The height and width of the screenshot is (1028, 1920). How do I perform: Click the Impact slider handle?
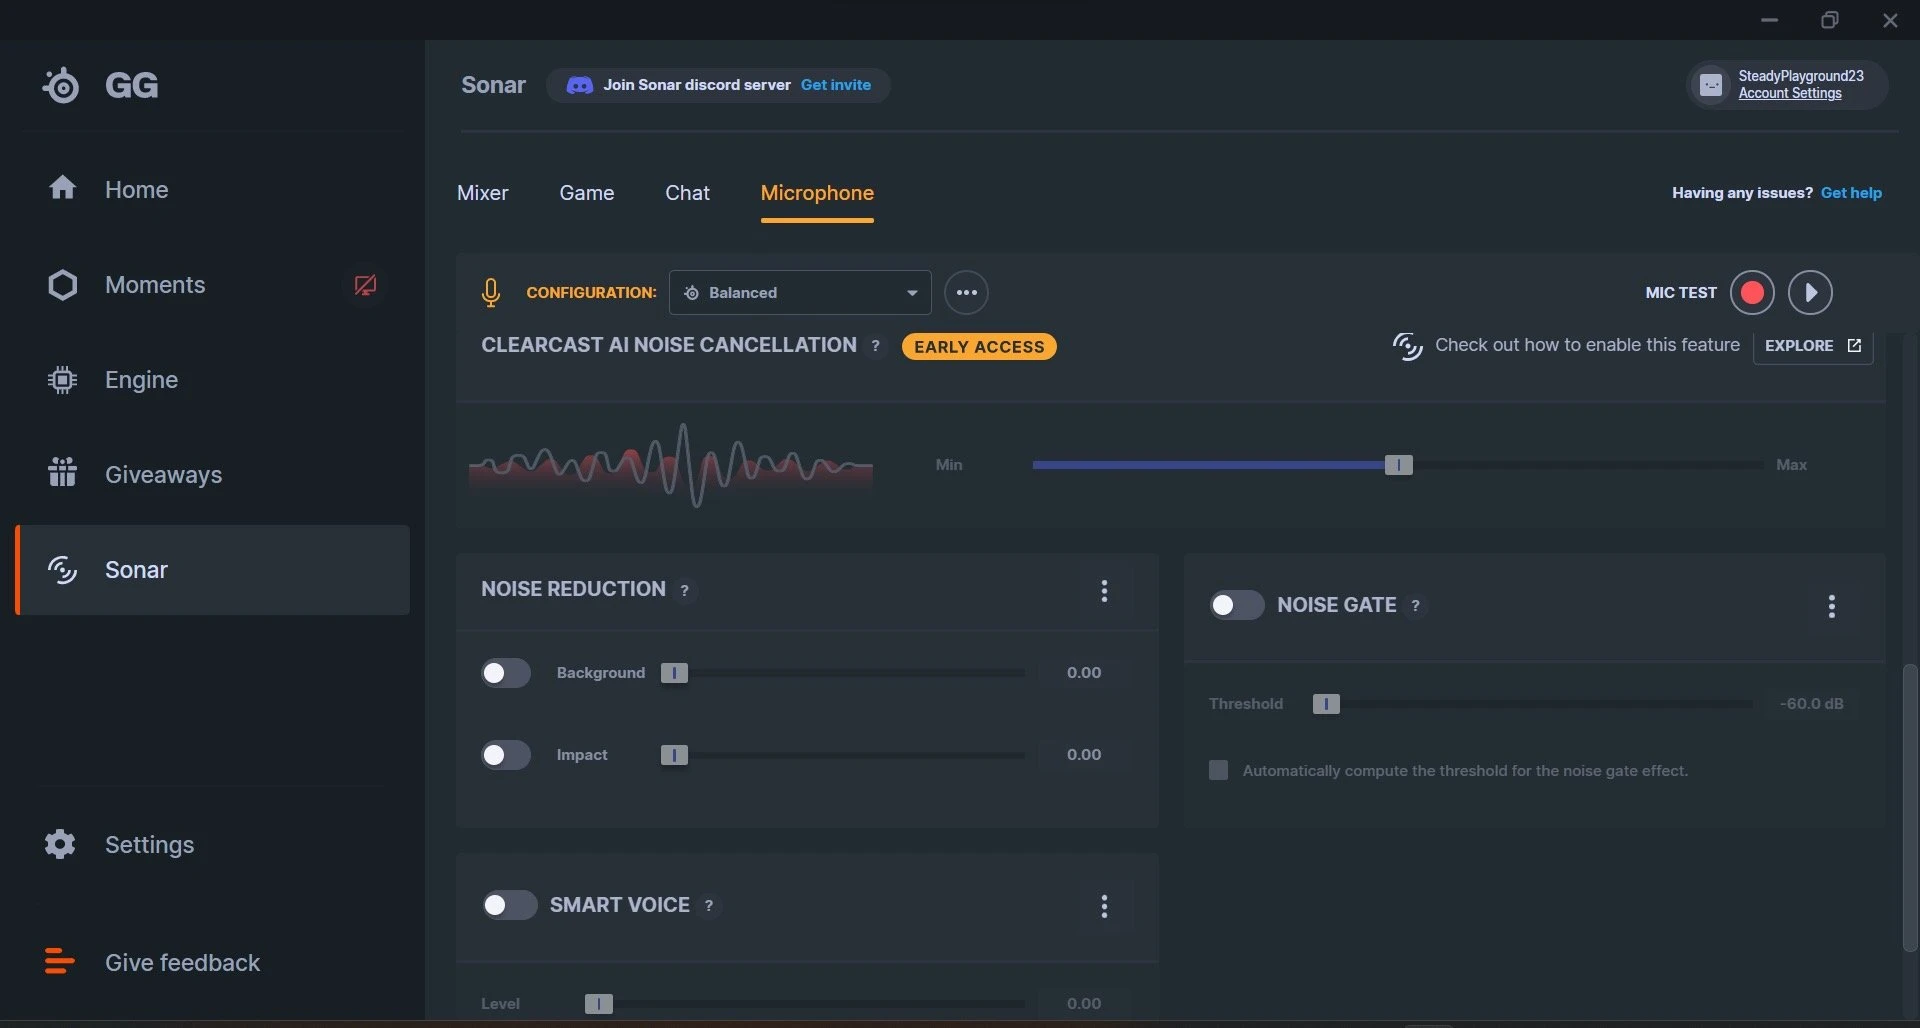674,755
